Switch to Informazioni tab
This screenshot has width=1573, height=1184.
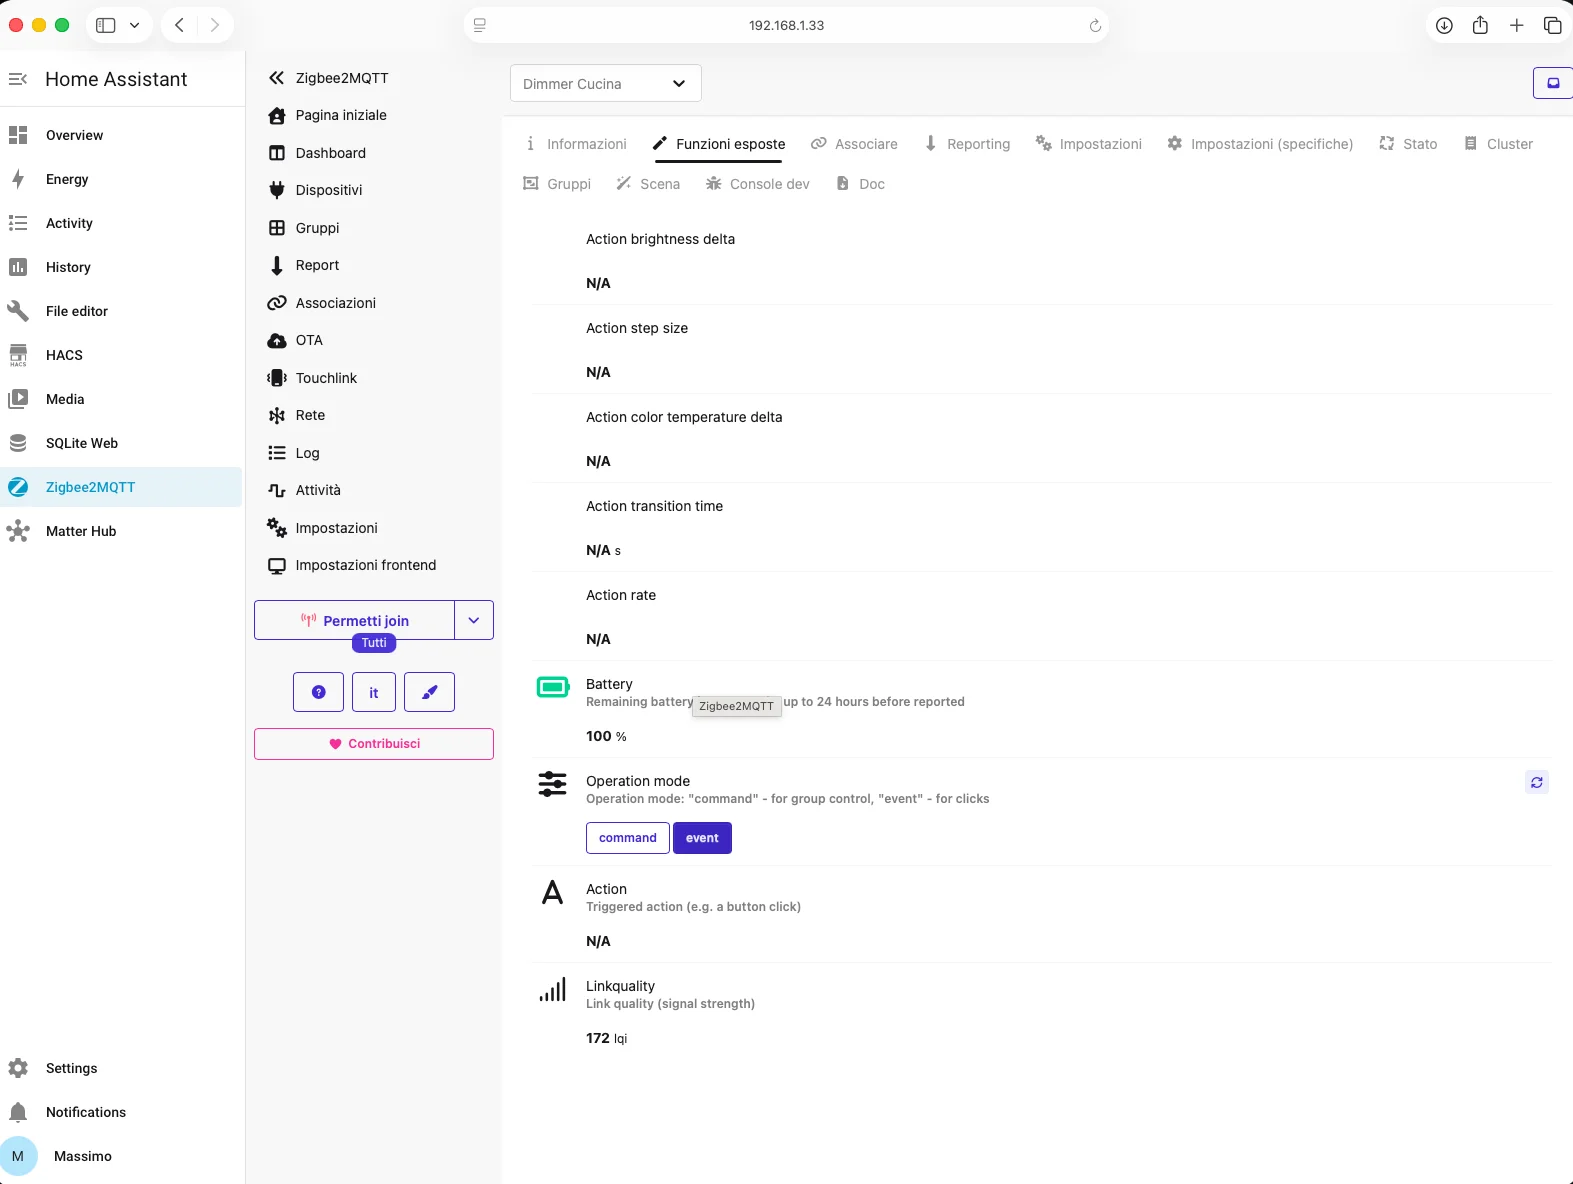coord(576,144)
